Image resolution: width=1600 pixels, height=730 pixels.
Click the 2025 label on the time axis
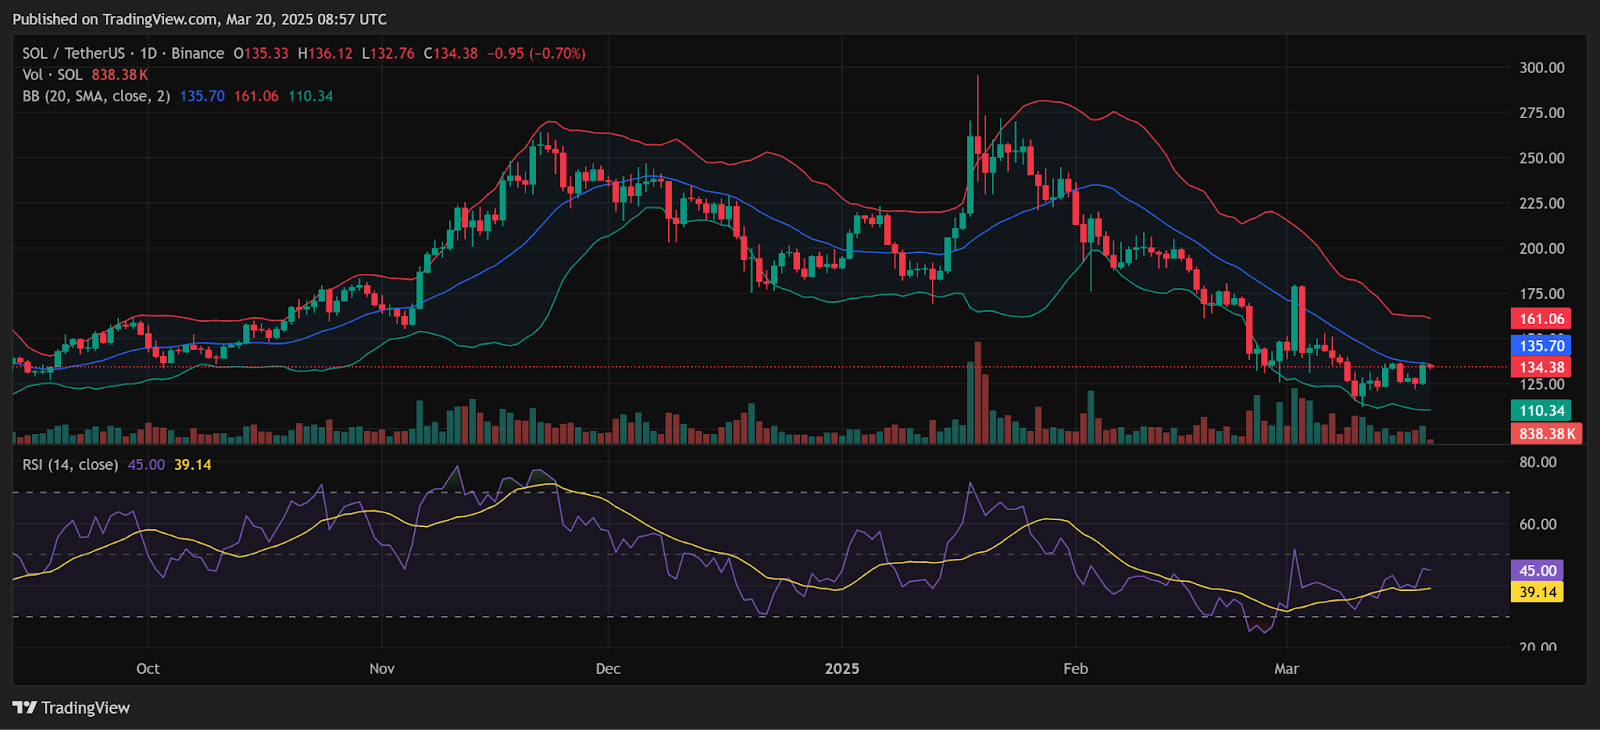(842, 669)
